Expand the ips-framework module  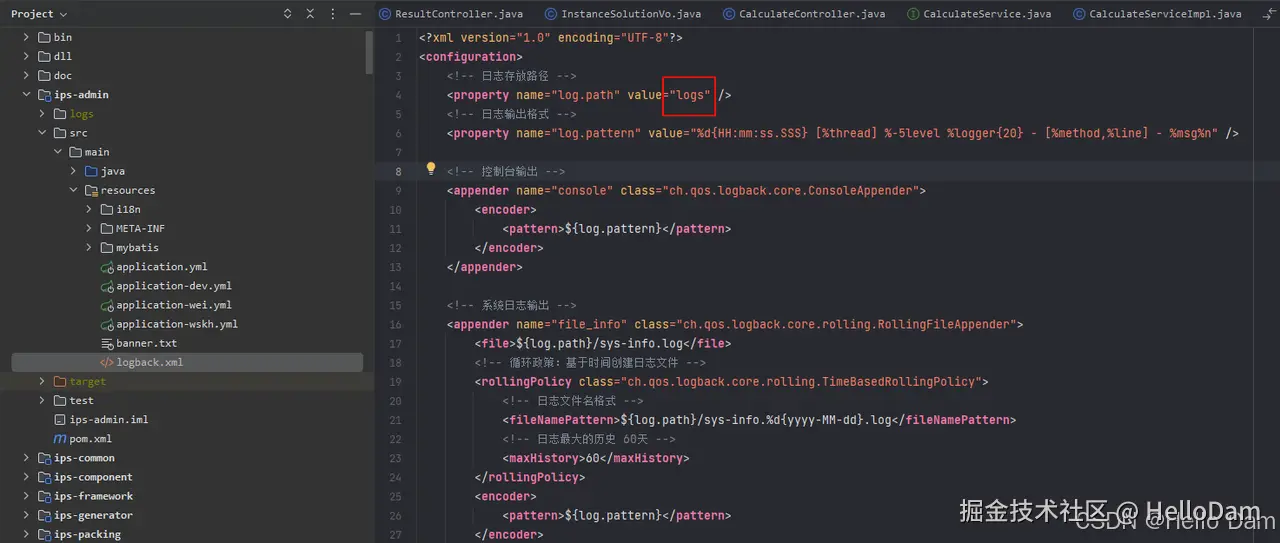click(27, 496)
